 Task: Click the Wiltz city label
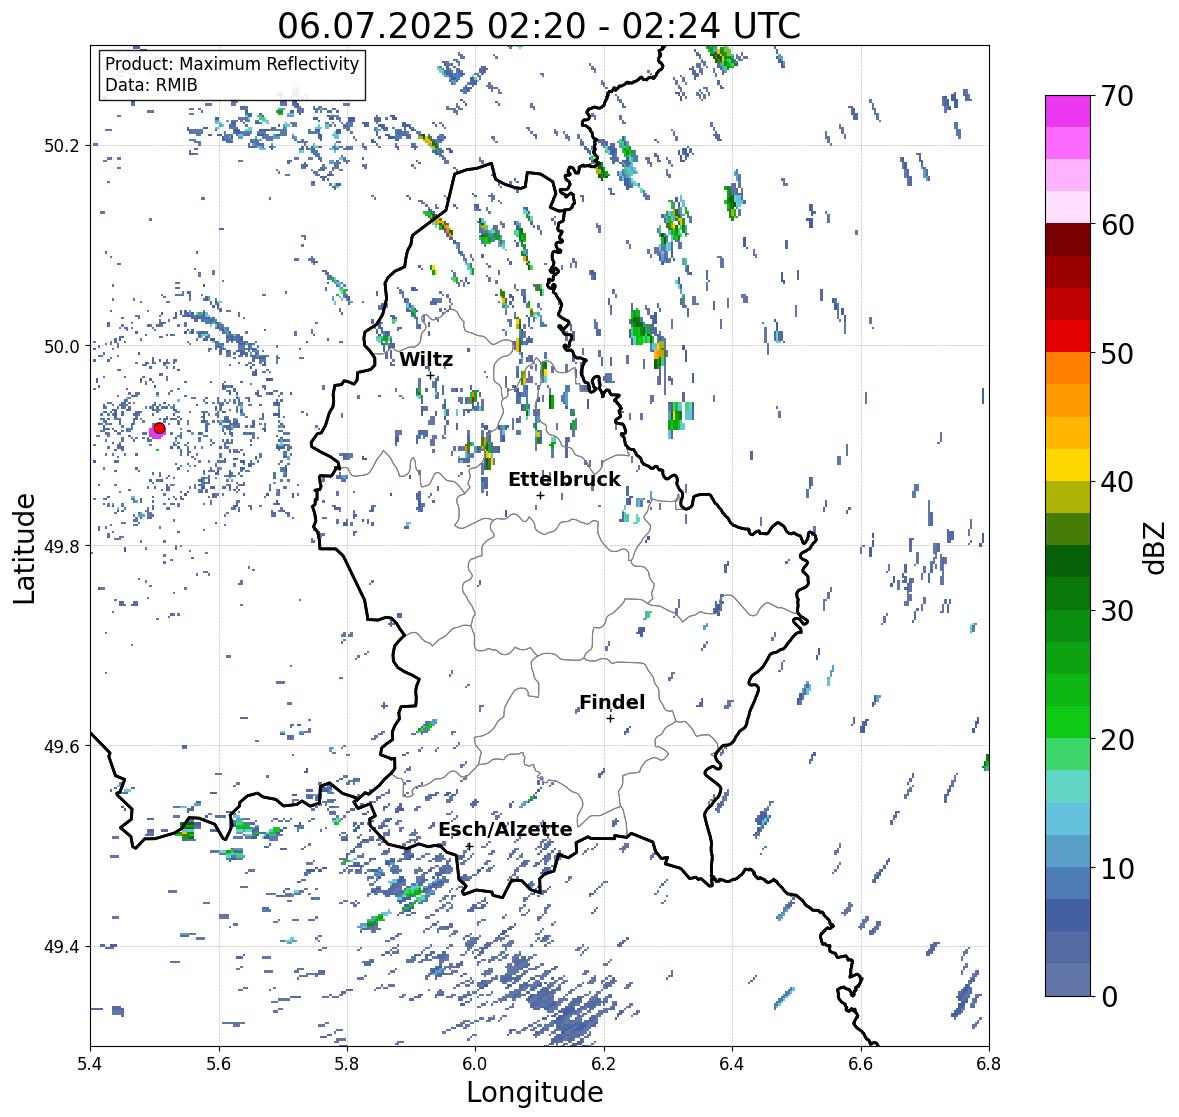click(x=426, y=359)
